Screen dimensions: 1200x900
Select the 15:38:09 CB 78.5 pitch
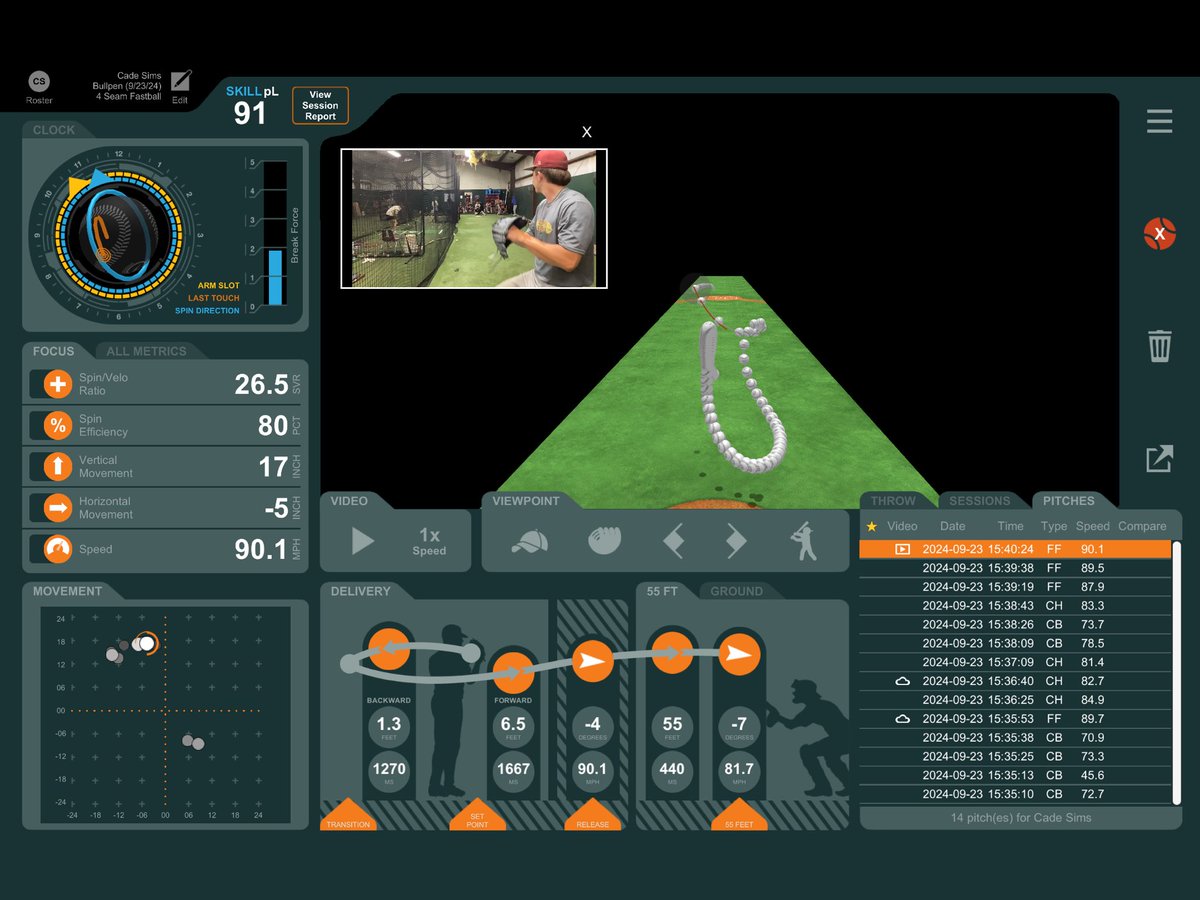[x=1015, y=643]
